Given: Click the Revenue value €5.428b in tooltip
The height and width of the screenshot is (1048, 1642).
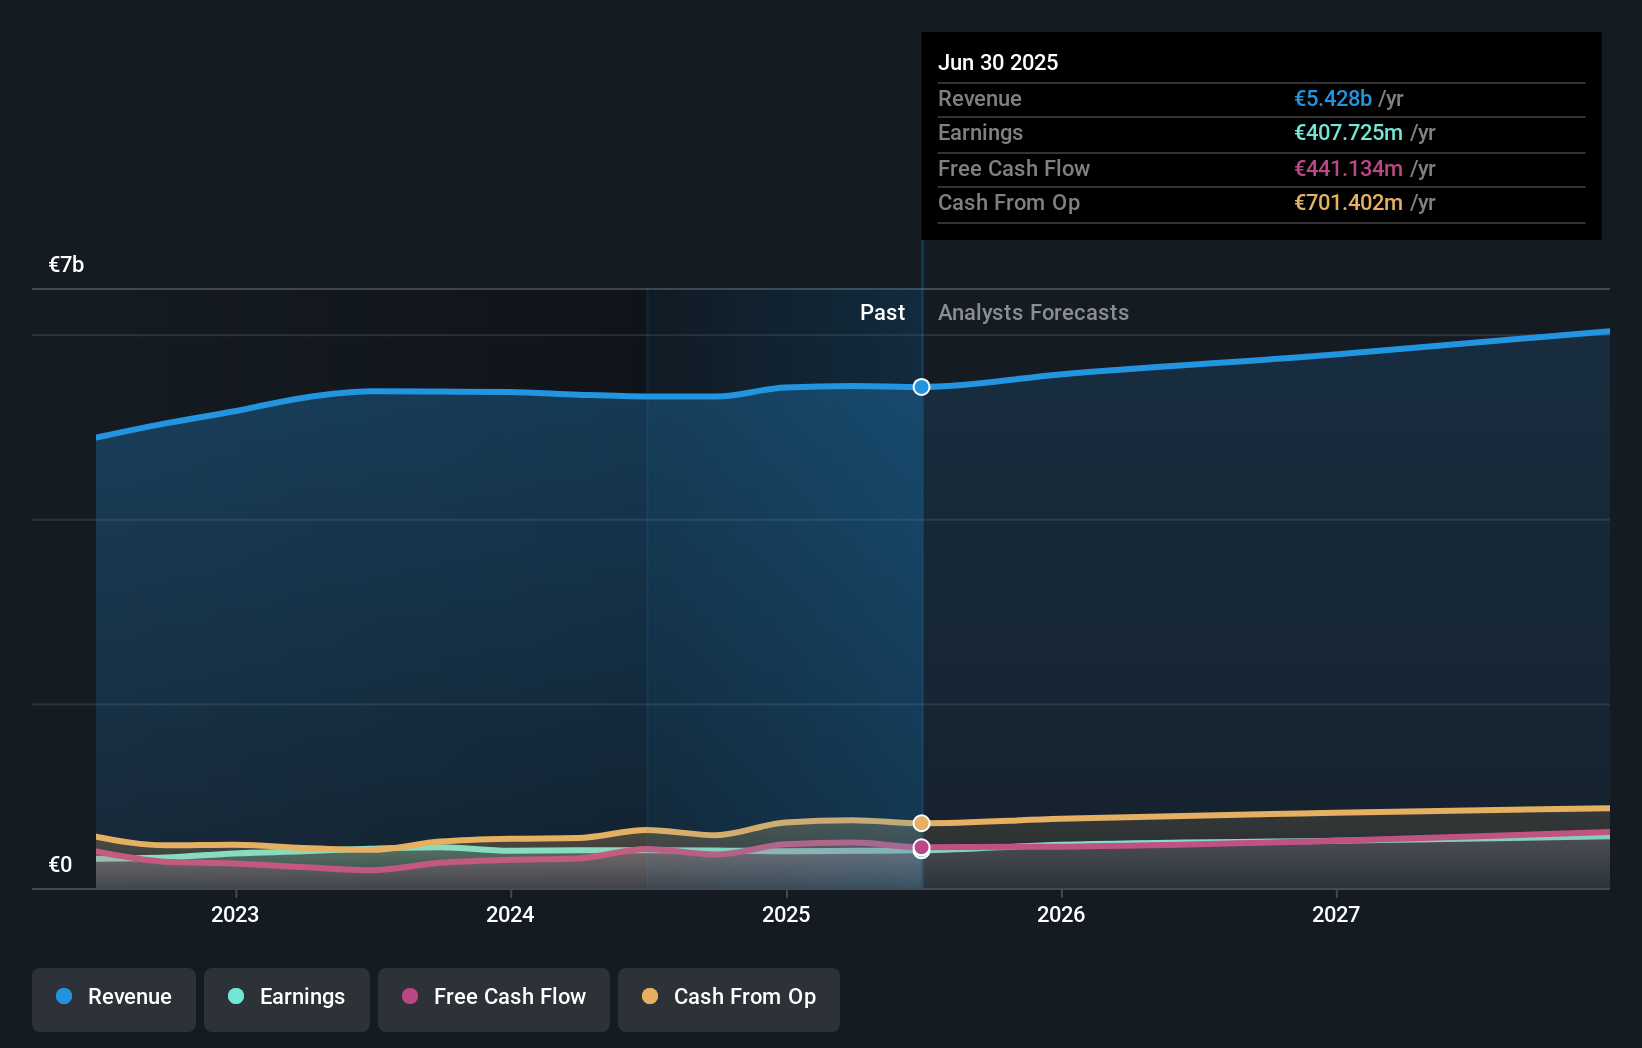Looking at the screenshot, I should pos(1332,98).
